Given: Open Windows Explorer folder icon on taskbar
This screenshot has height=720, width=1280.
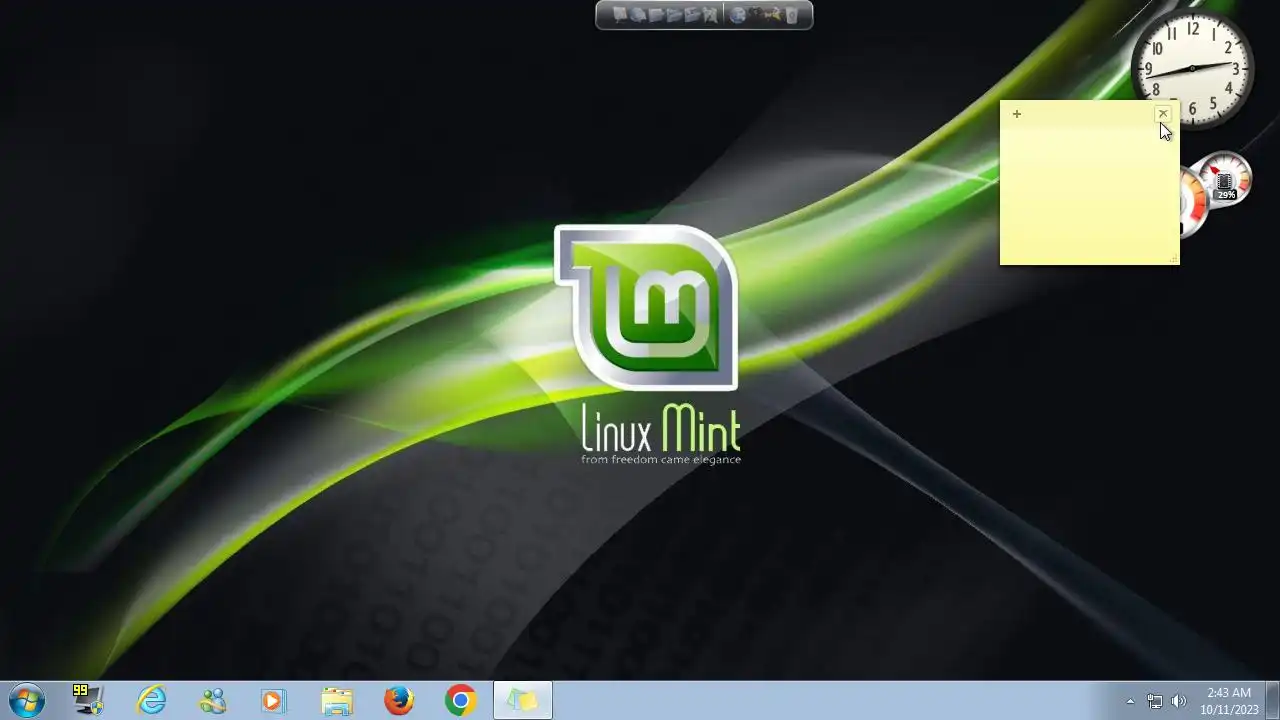Looking at the screenshot, I should pos(337,701).
